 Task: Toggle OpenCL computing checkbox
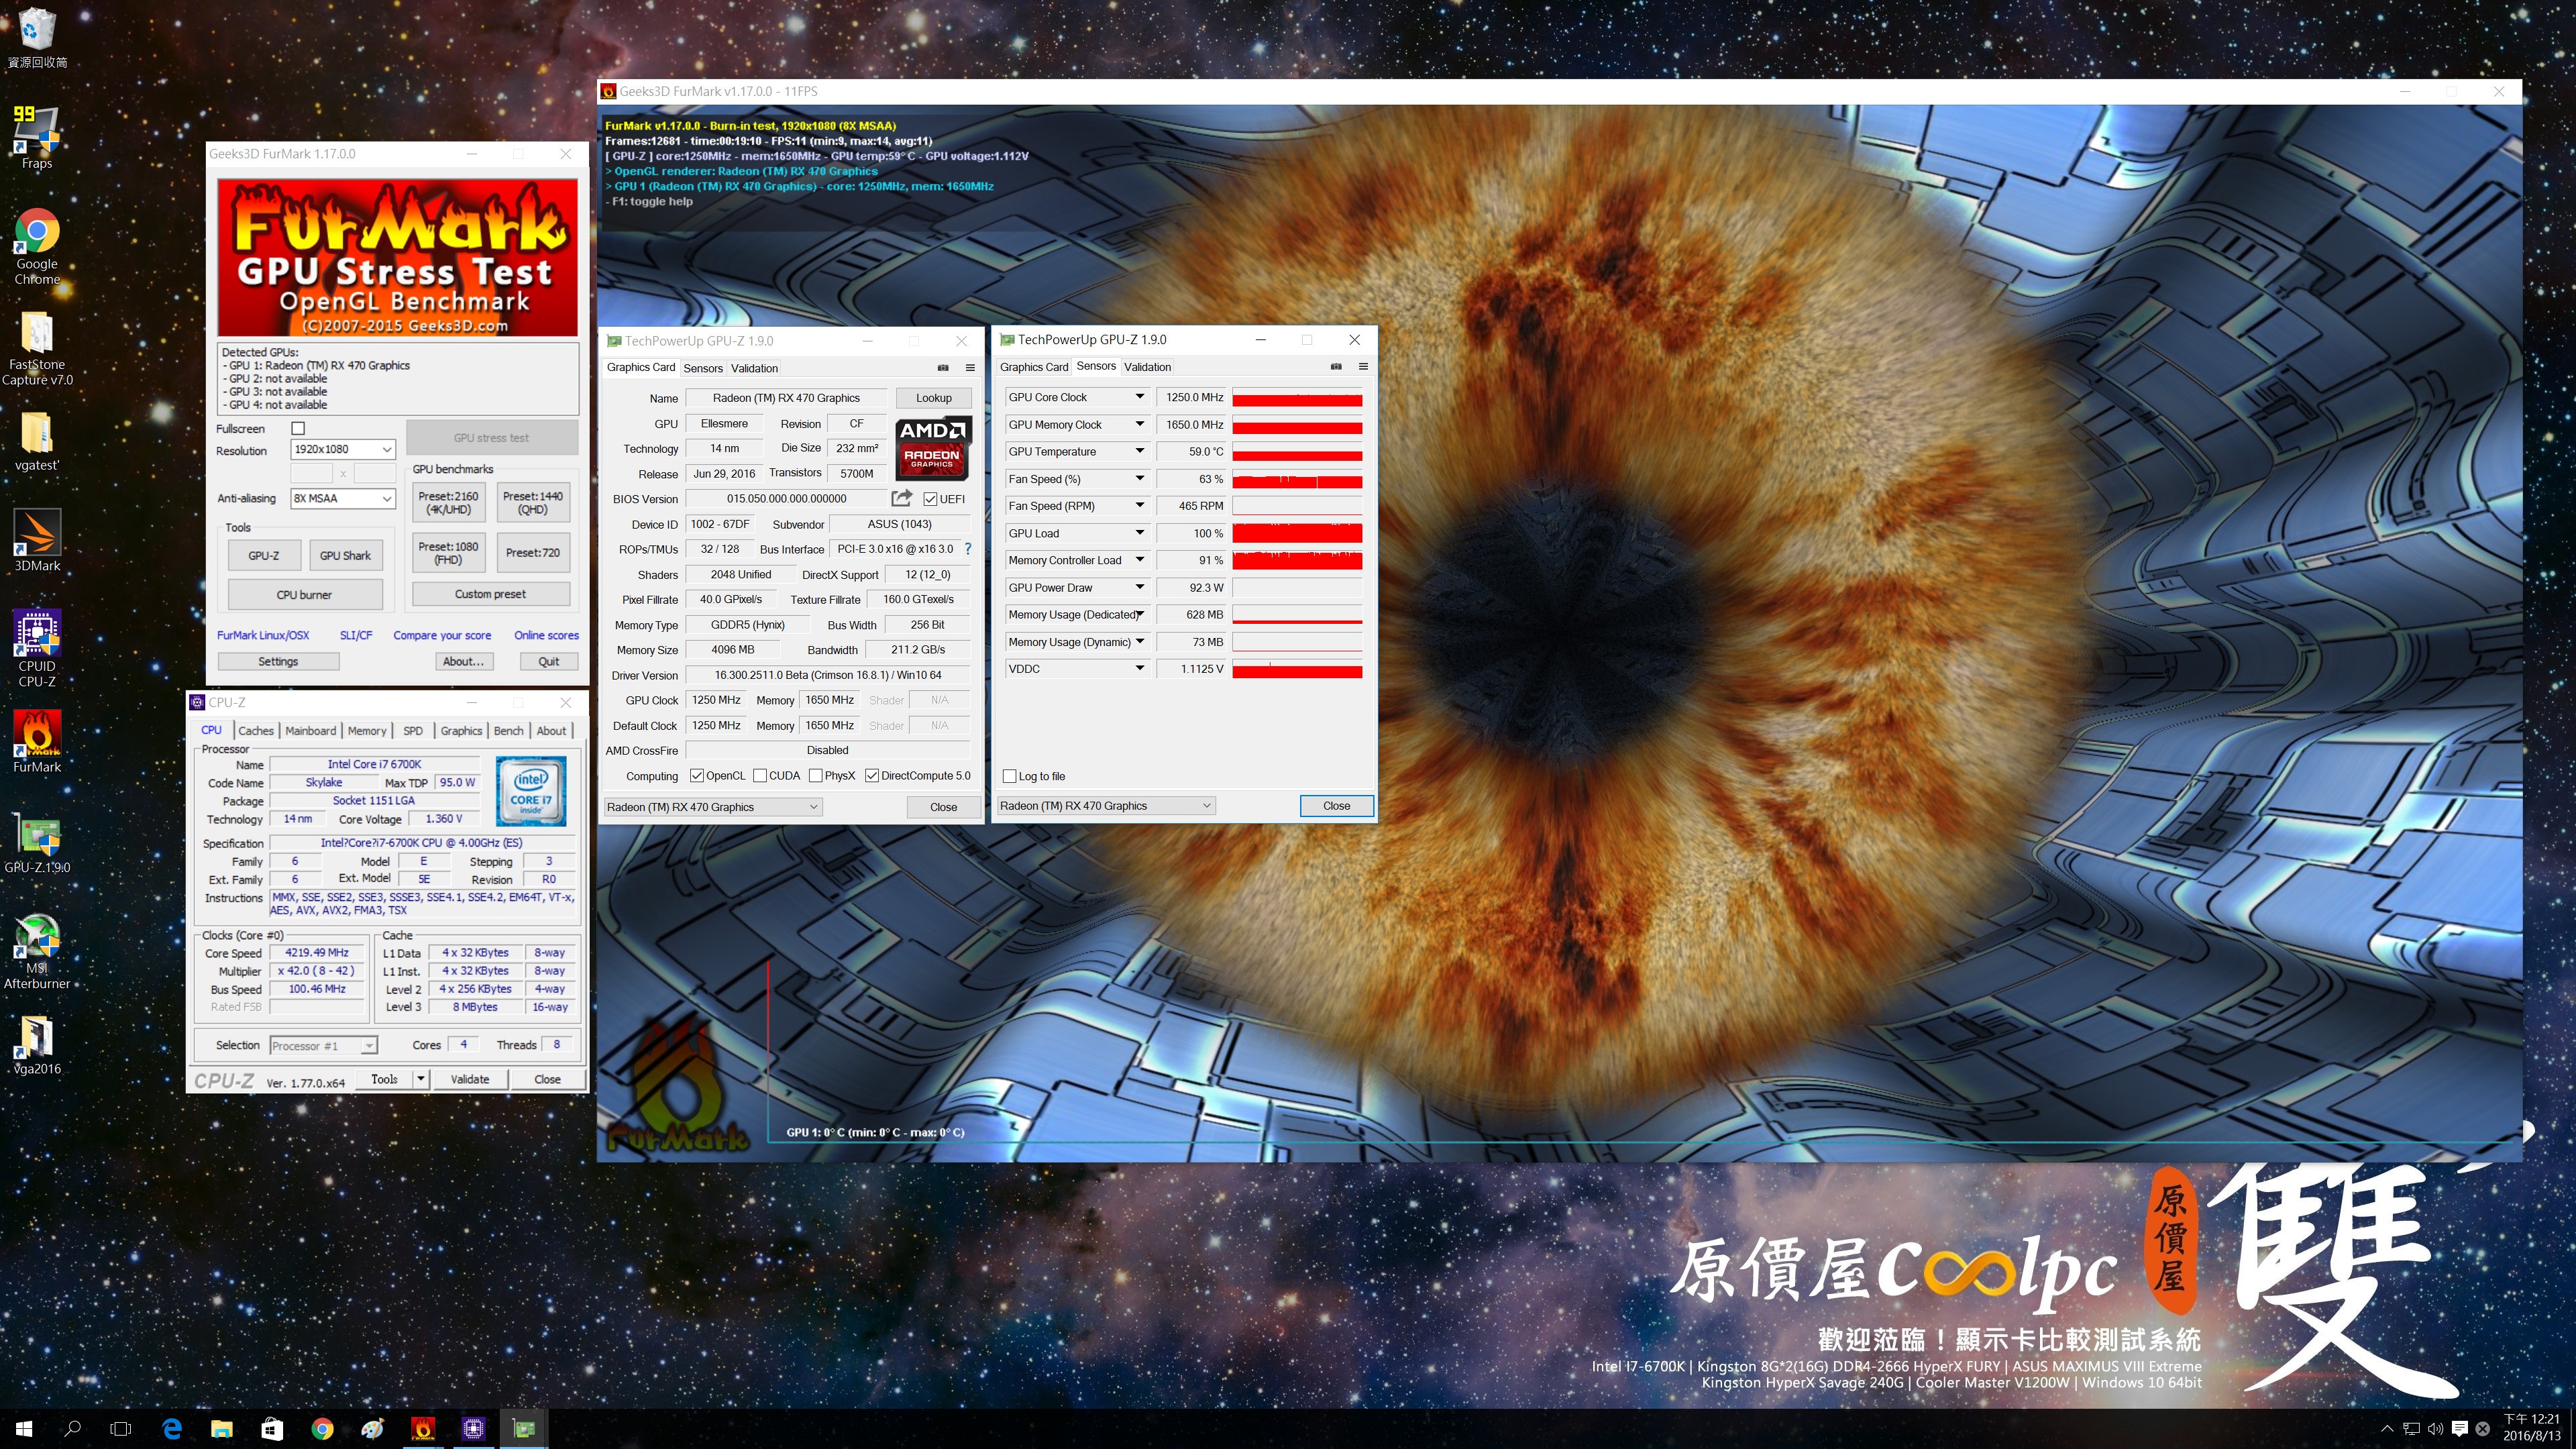[697, 775]
